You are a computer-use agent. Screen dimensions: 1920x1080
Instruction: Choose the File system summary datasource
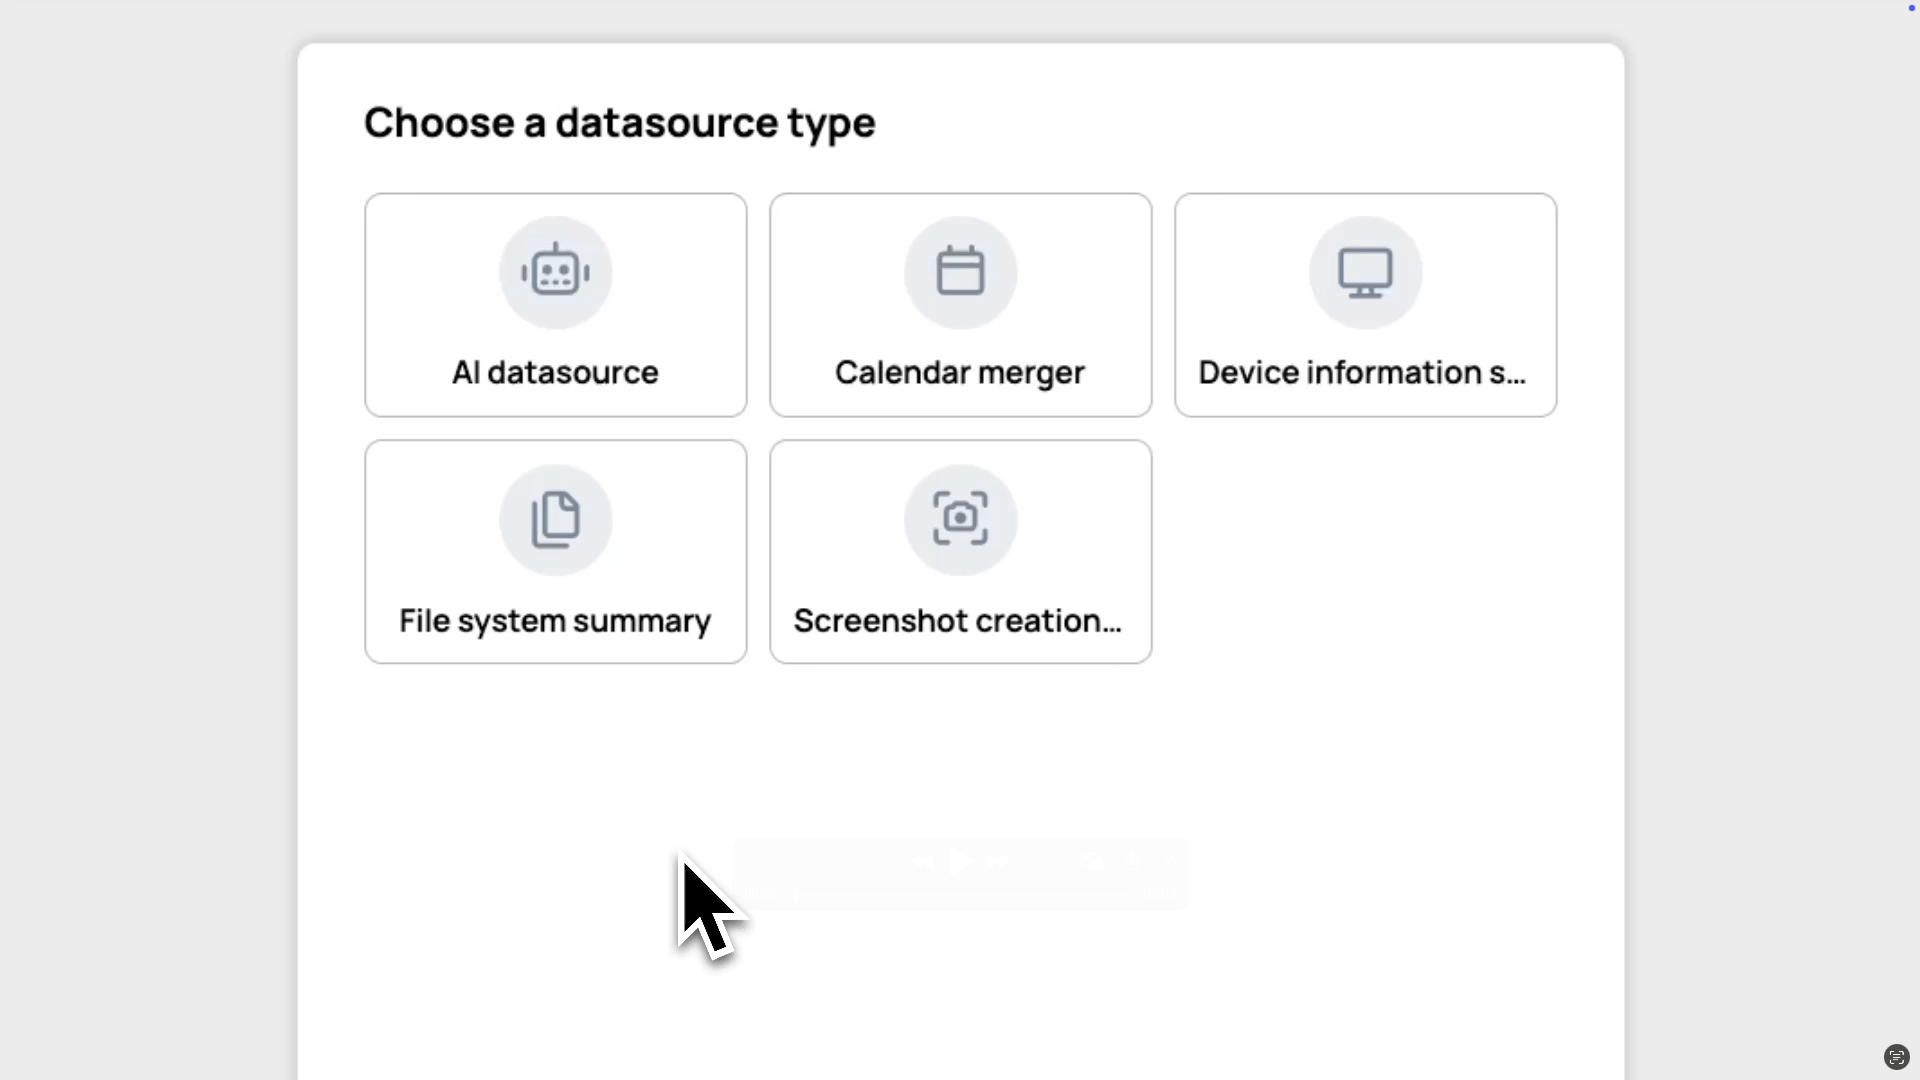click(x=555, y=551)
